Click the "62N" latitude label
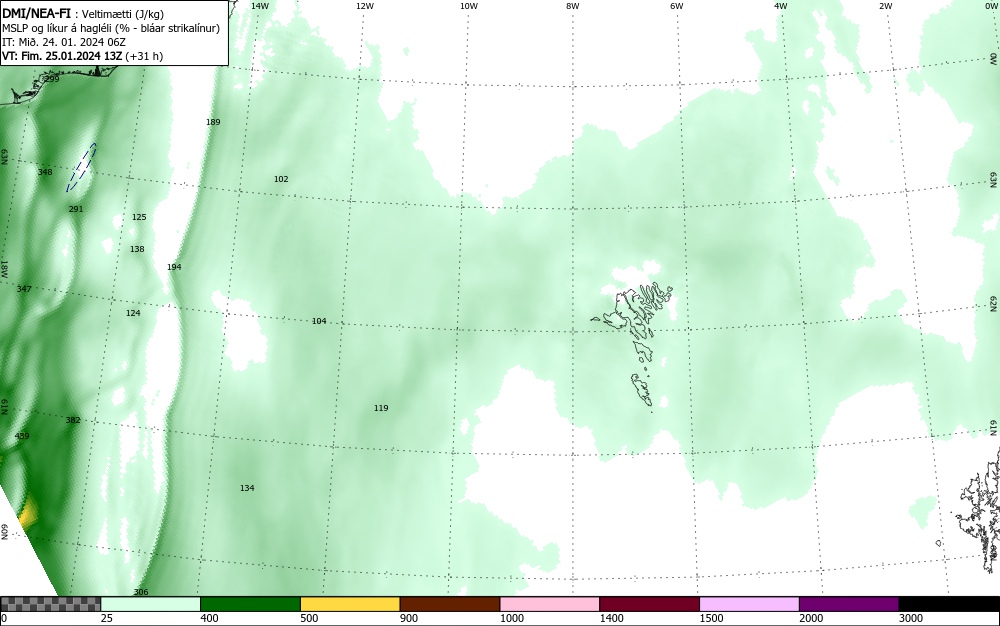 (994, 303)
